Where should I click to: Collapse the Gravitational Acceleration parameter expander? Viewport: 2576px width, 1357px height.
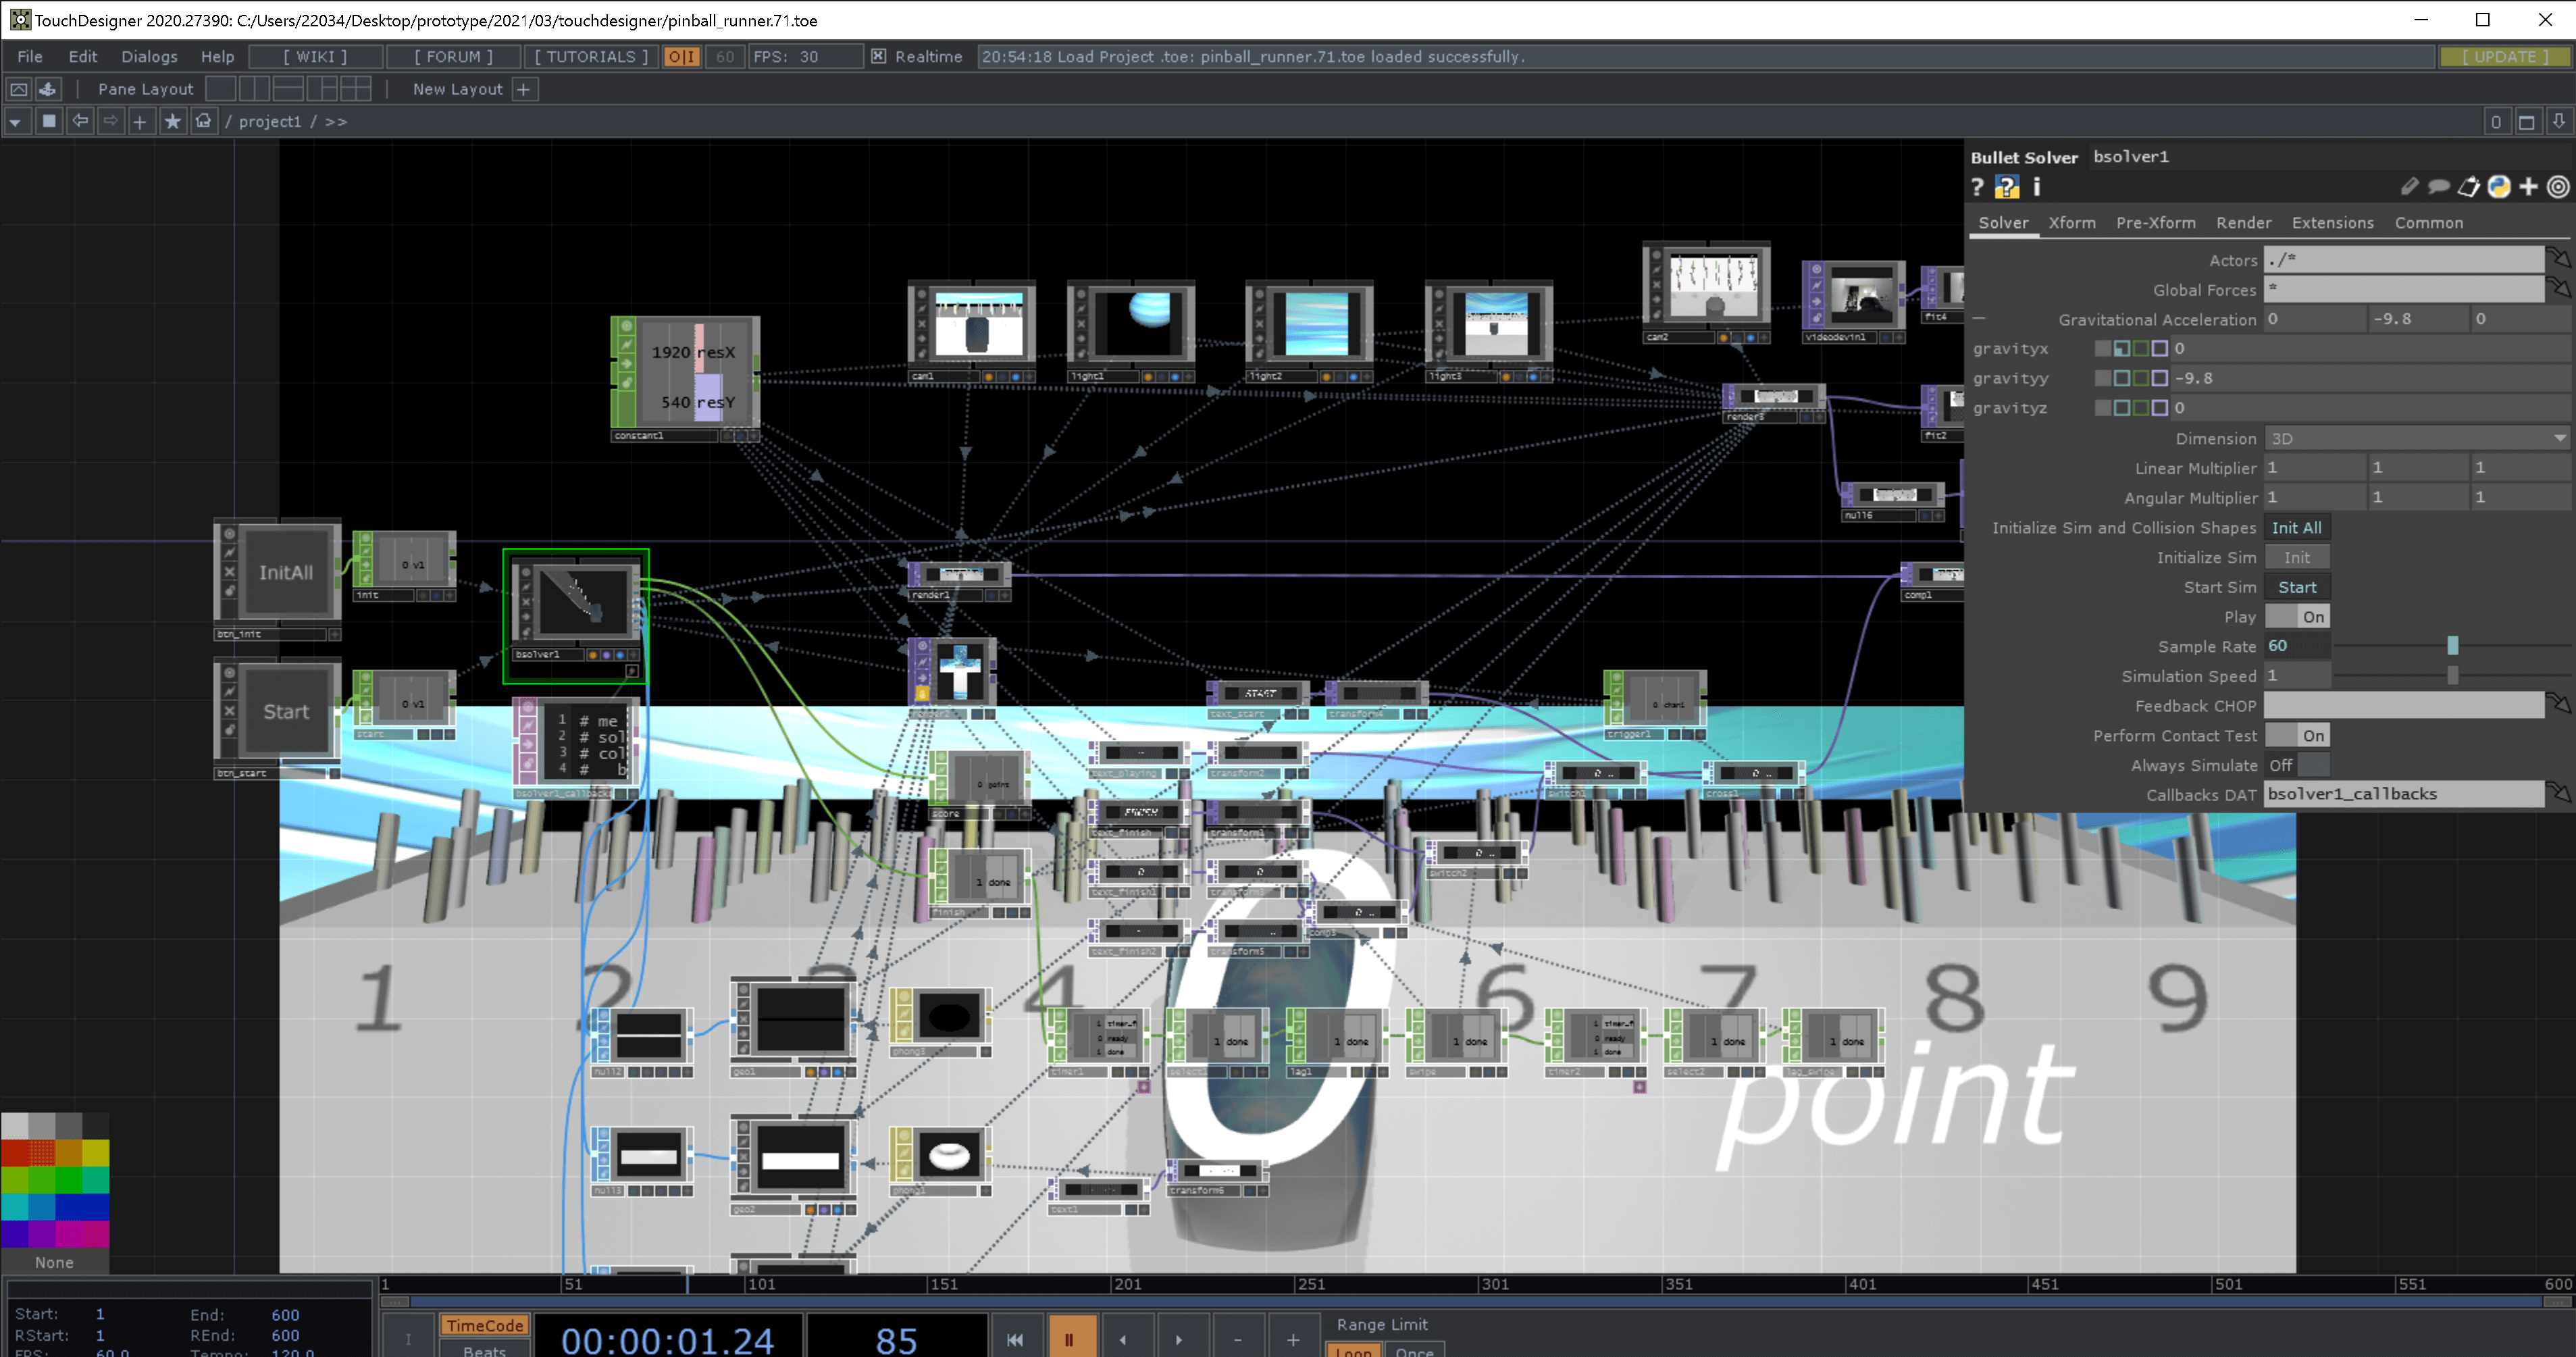pos(1978,319)
